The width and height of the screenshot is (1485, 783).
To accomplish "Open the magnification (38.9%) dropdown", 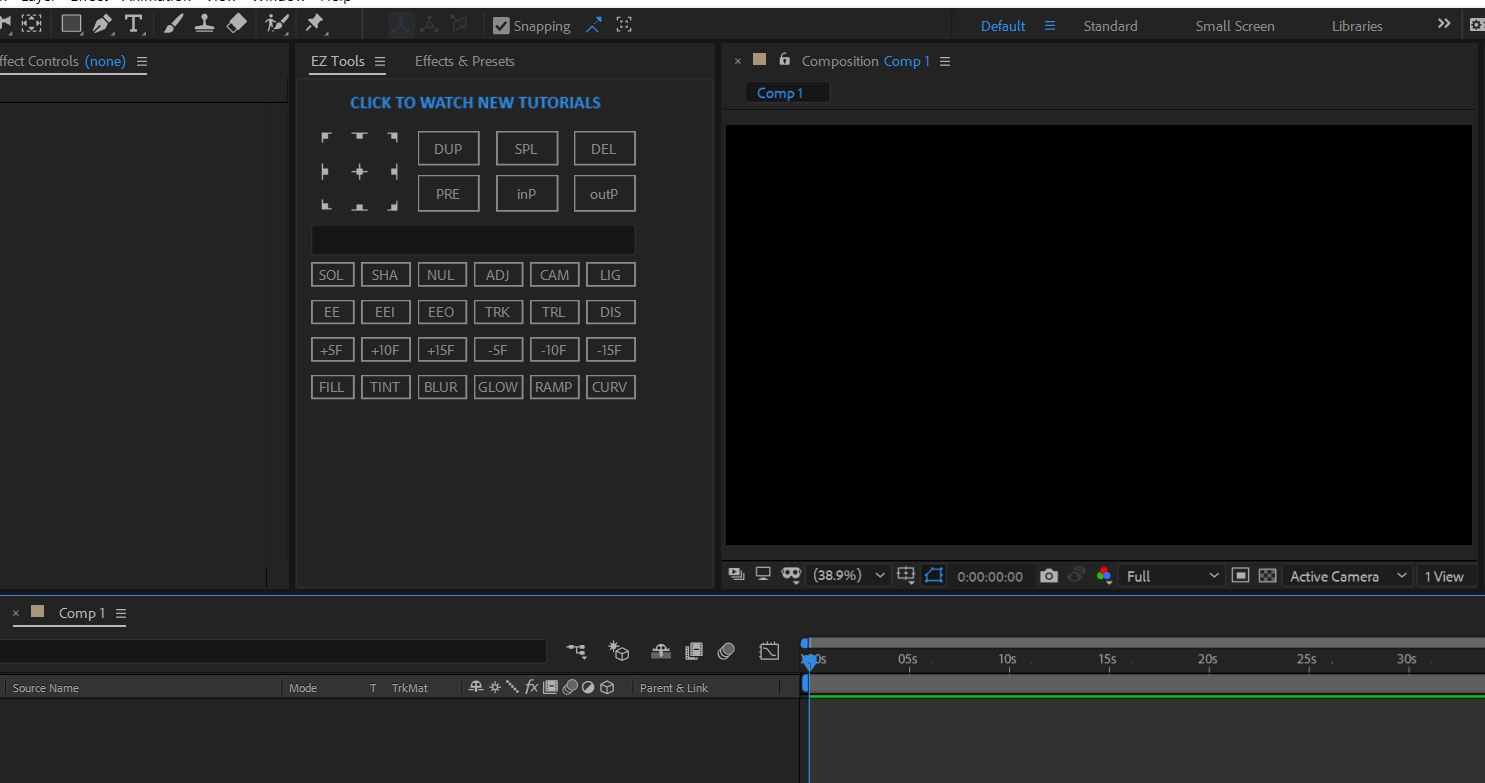I will pyautogui.click(x=849, y=576).
